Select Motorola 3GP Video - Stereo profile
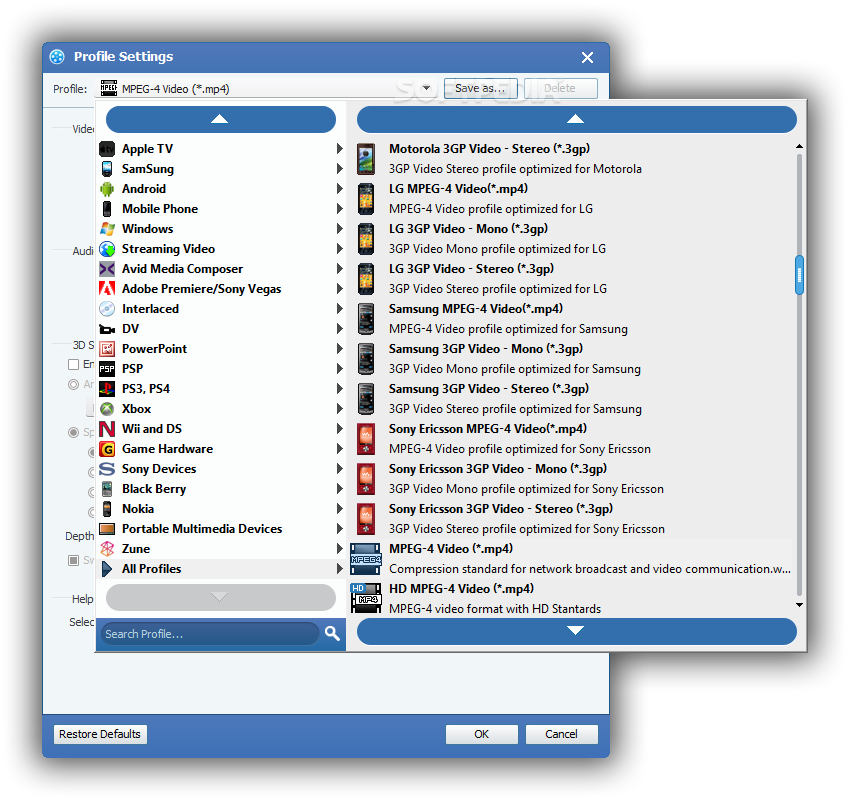Viewport: 850px width, 800px height. [x=570, y=159]
